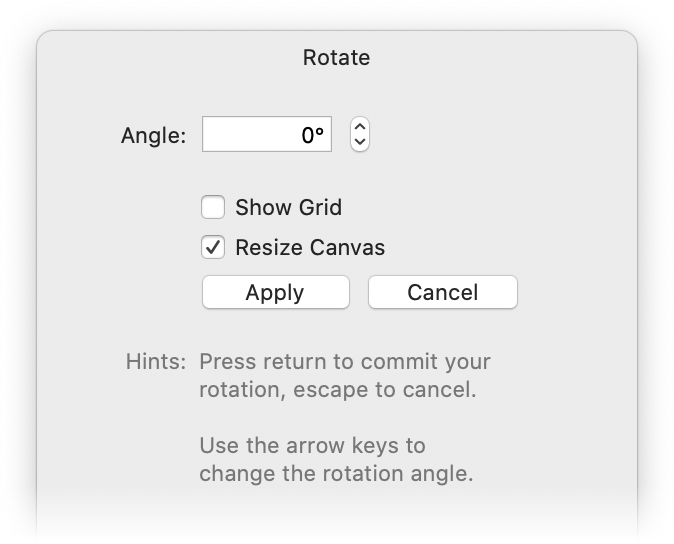The image size is (674, 544).
Task: Click the "change the rotation angle" hint line
Action: 336,473
